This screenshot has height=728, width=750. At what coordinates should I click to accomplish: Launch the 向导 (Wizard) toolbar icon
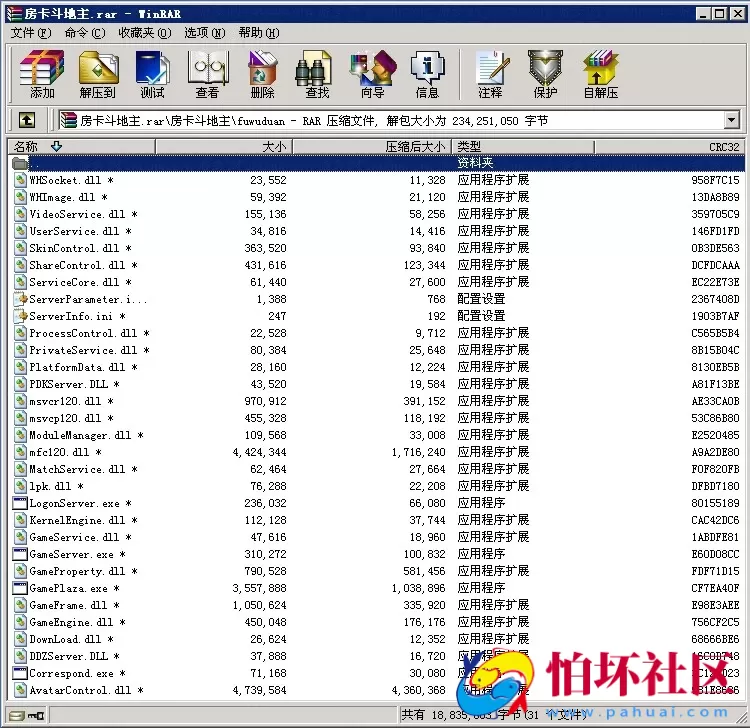tap(373, 74)
